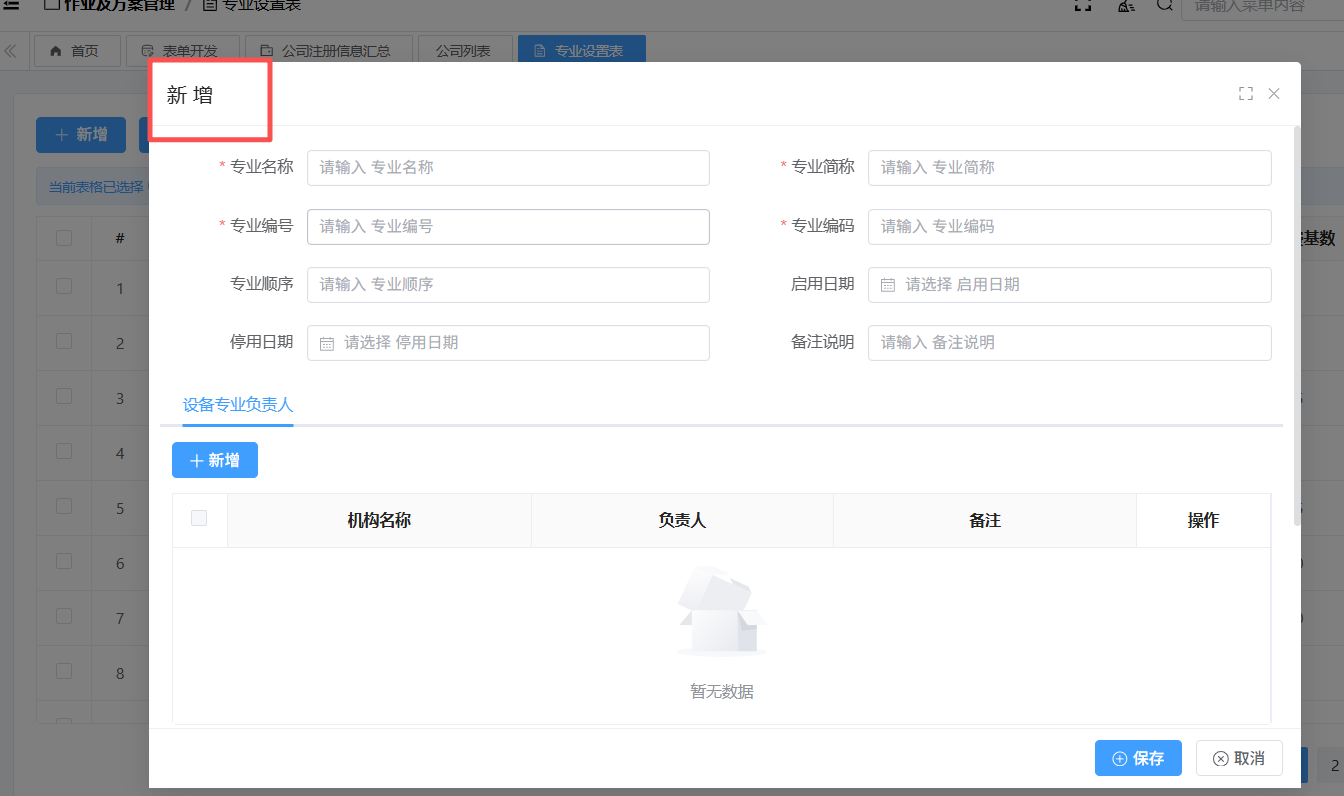Tick the select-all checkbox beside 机构名称 header

coord(199,518)
